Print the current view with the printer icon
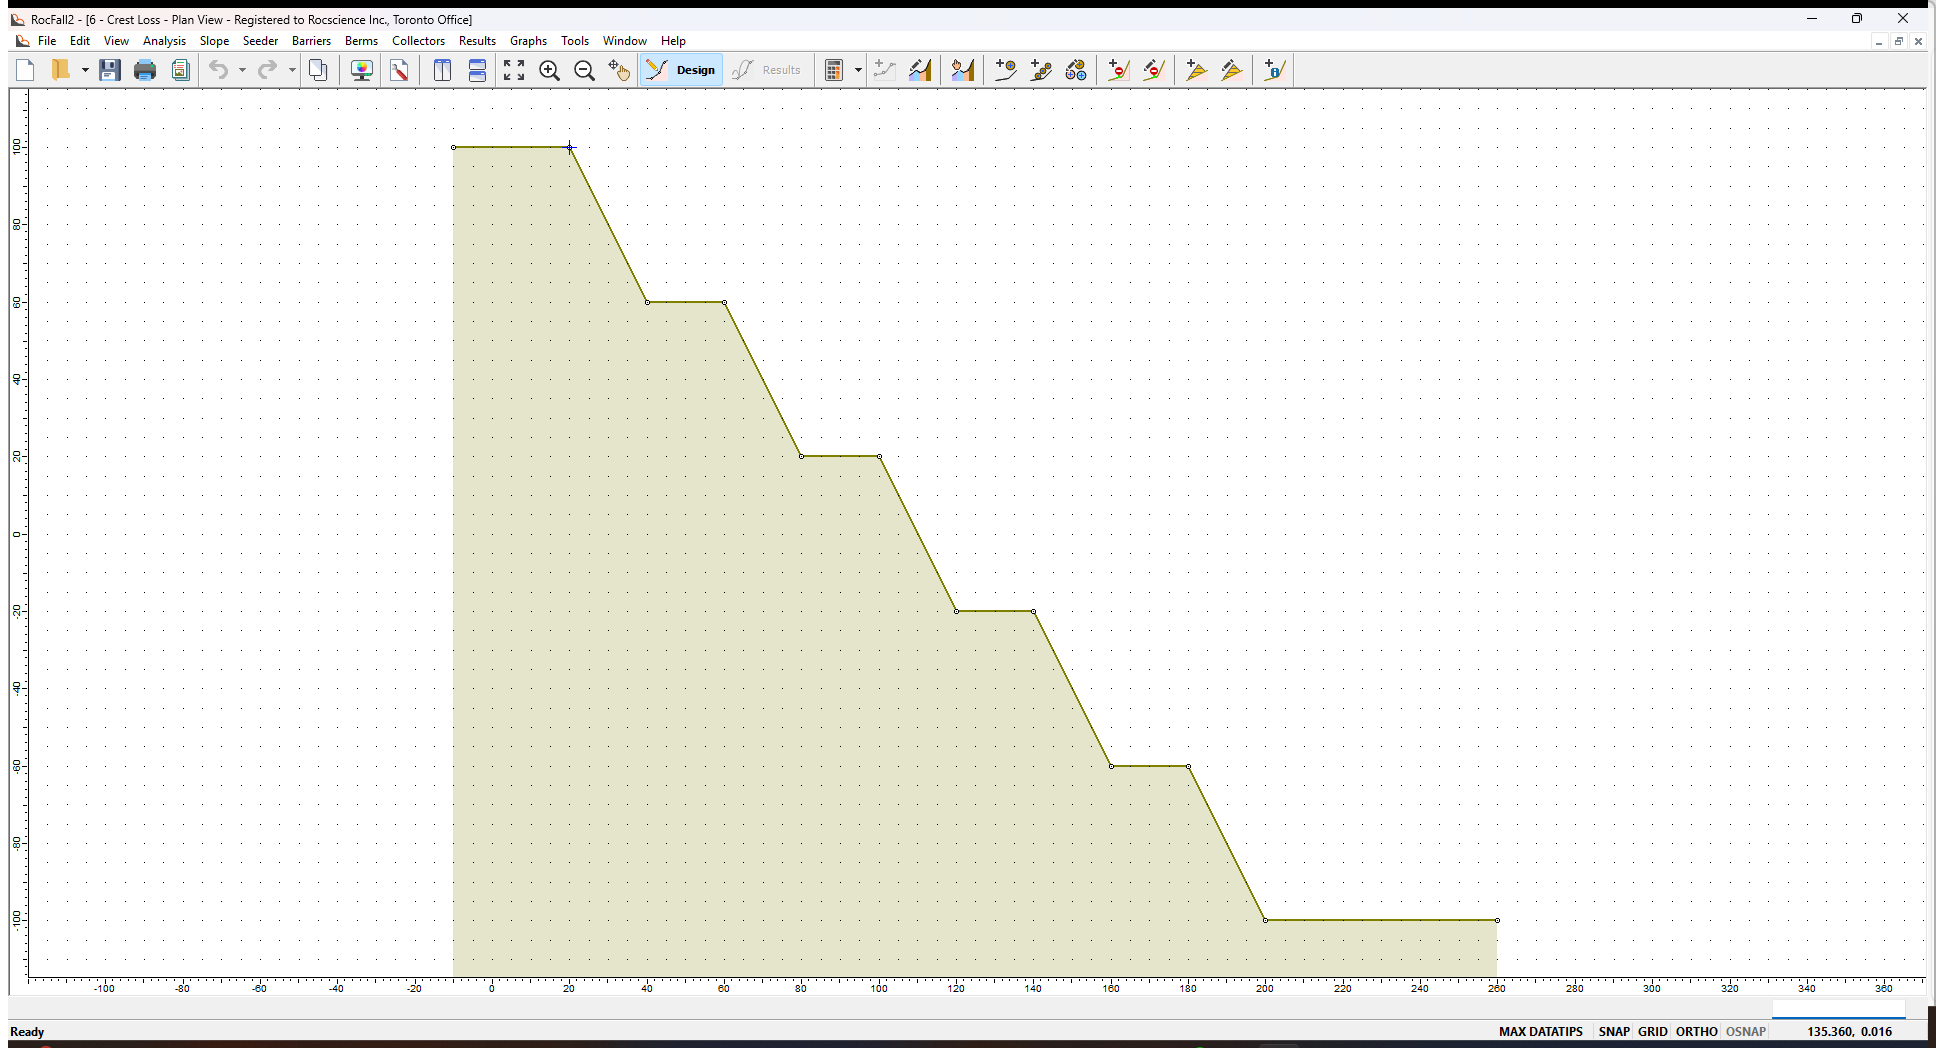Screen dimensions: 1936x1048 (145, 70)
